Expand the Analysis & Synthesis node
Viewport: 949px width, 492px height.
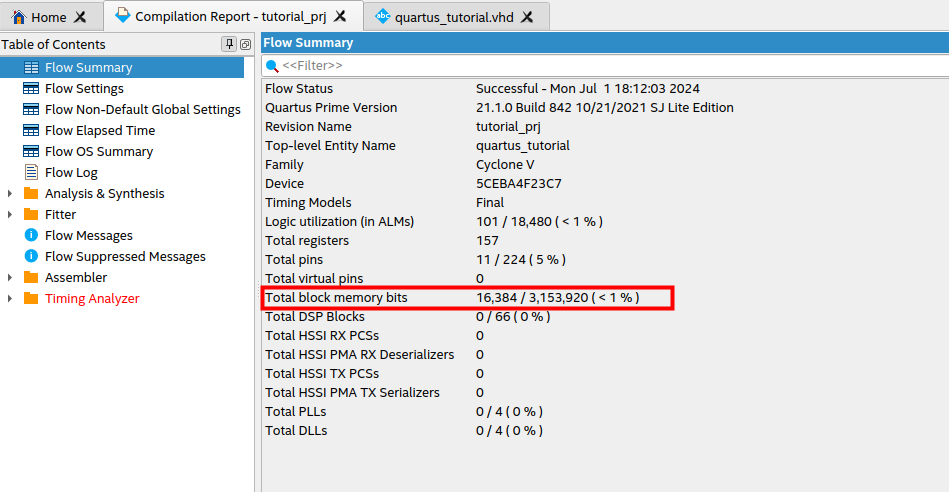coord(10,194)
